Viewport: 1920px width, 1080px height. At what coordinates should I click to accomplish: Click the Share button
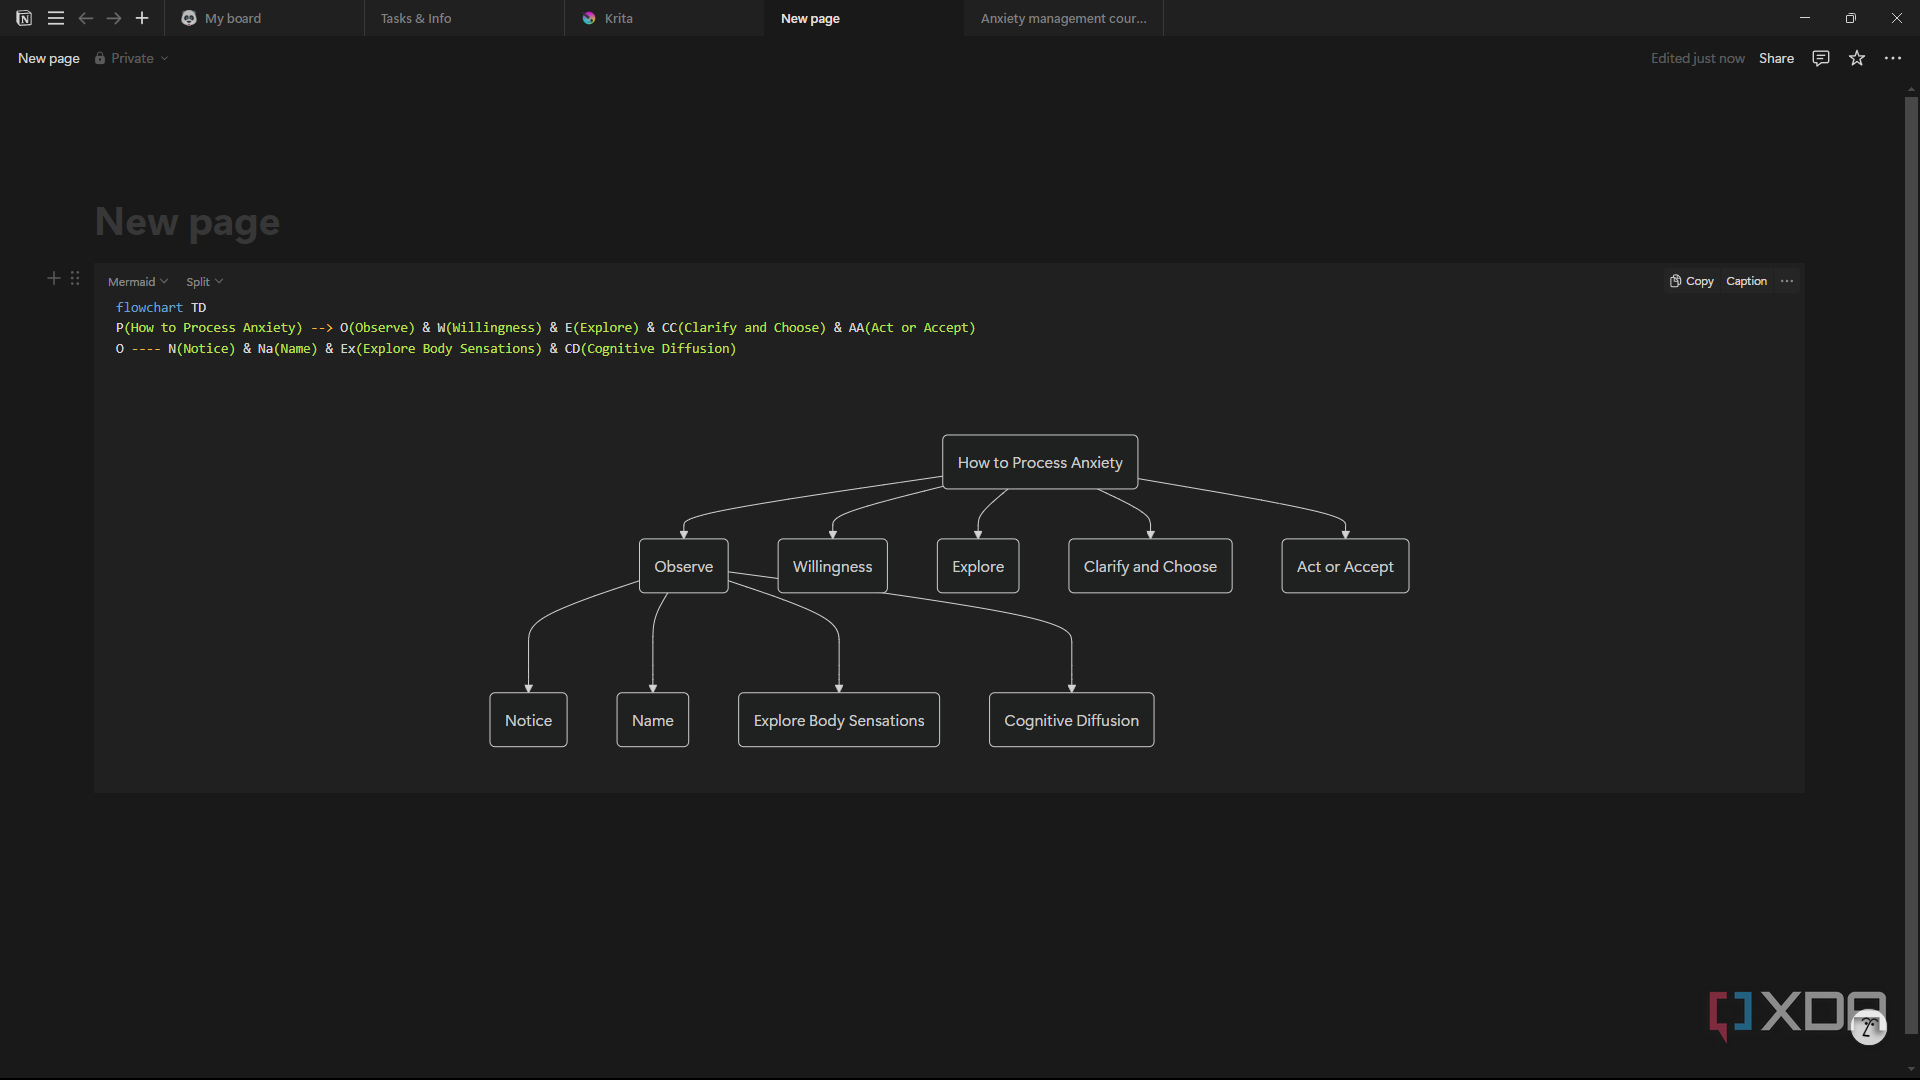(x=1776, y=58)
